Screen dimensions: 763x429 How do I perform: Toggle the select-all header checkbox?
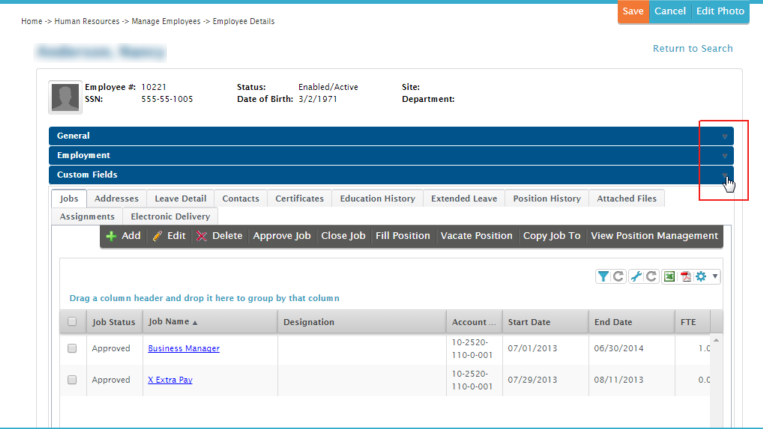[72, 322]
